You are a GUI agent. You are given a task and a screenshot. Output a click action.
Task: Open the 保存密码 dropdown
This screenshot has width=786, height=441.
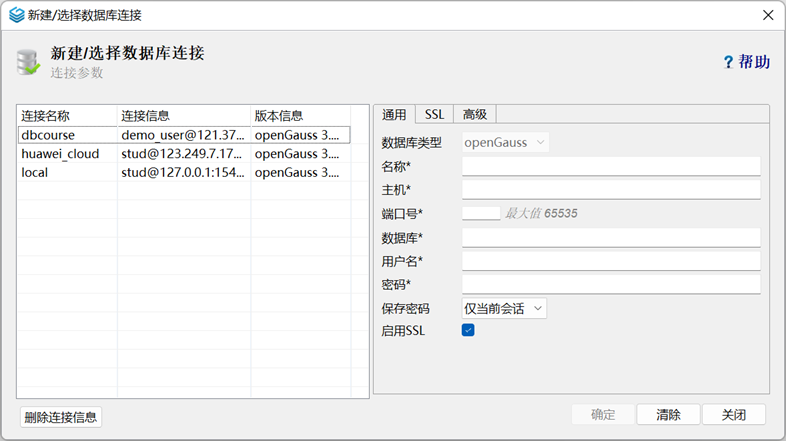click(x=504, y=309)
